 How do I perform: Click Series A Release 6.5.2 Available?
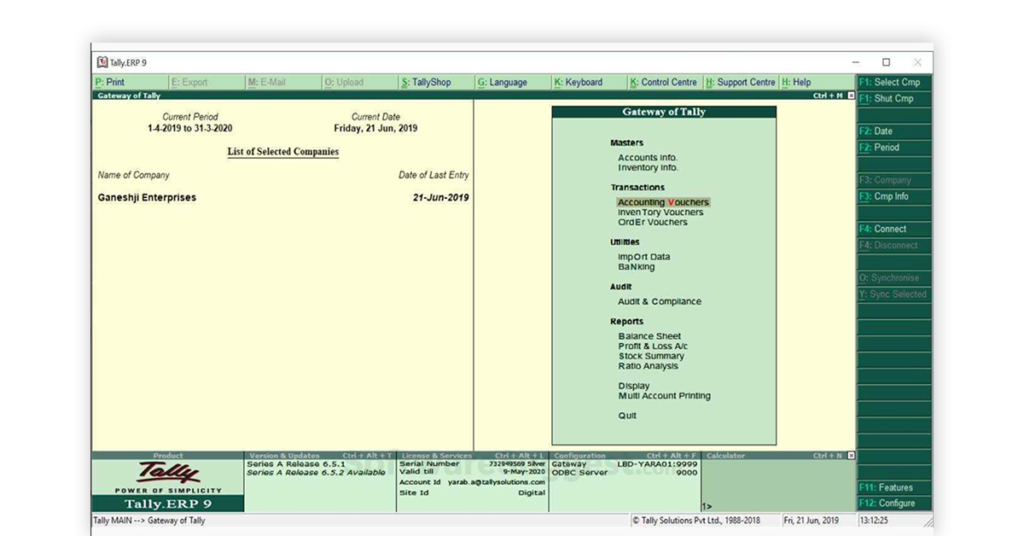[316, 473]
